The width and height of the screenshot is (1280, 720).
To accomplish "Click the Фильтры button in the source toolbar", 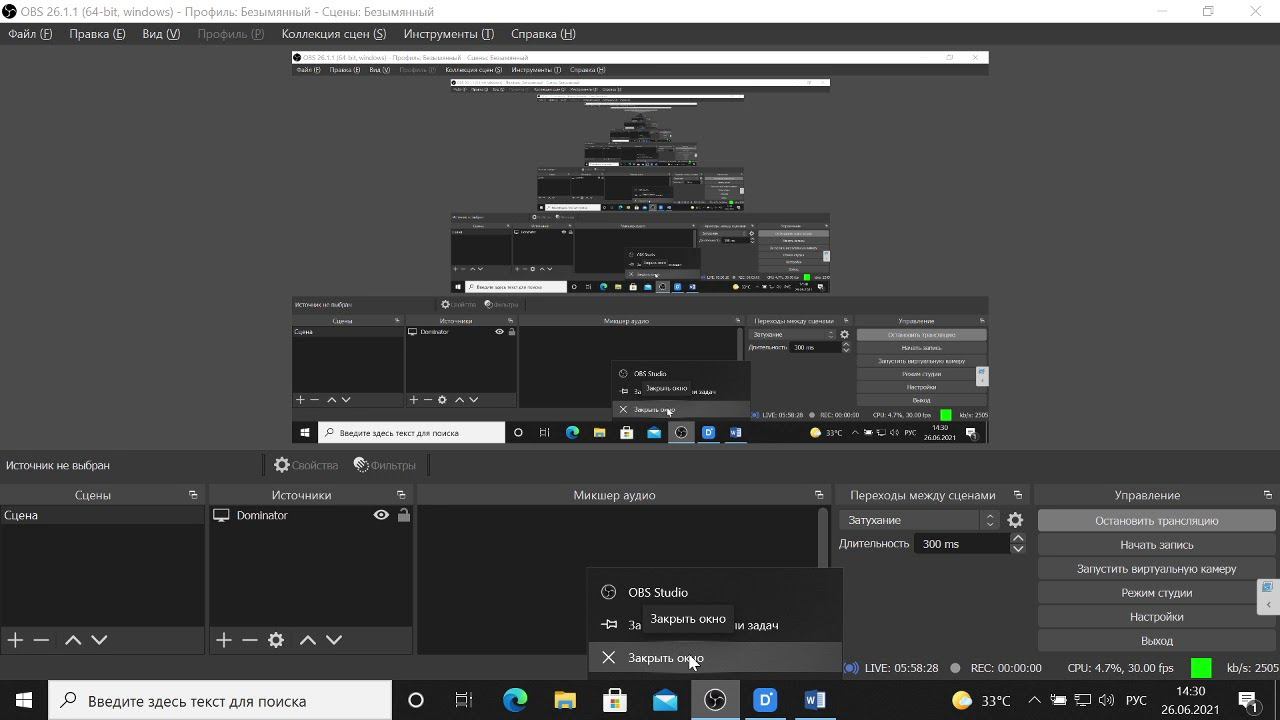I will pos(385,465).
